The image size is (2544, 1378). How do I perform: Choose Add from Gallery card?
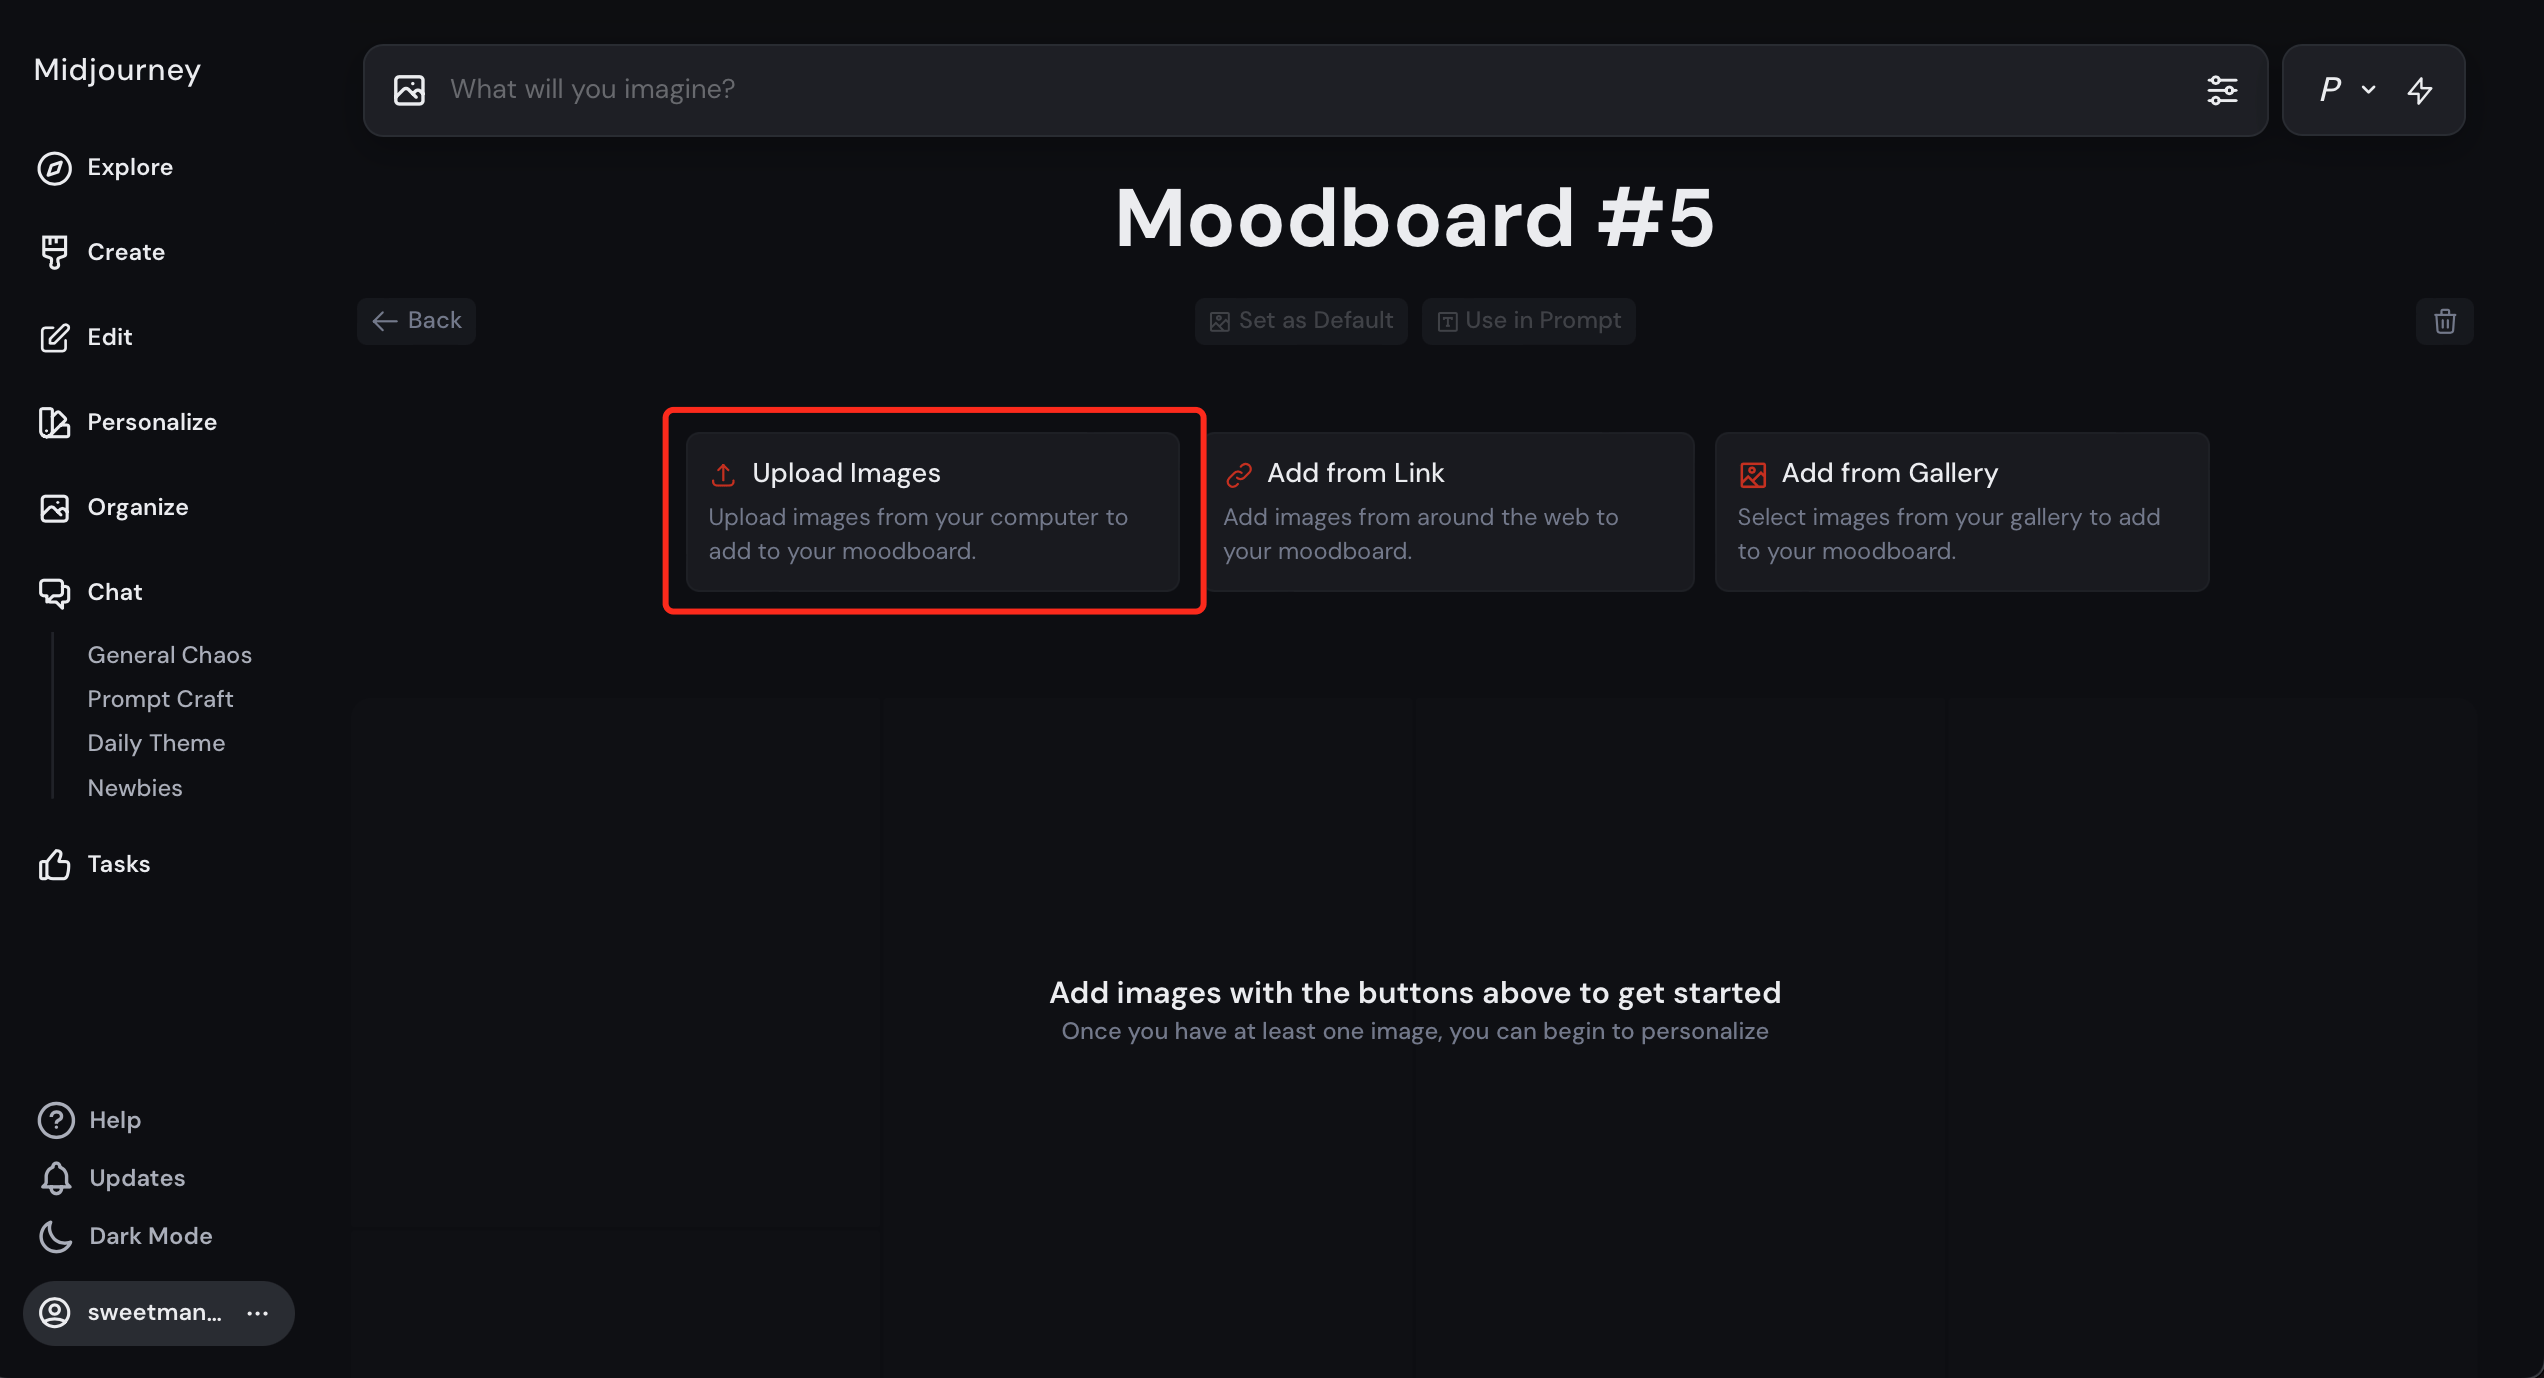(x=1962, y=511)
